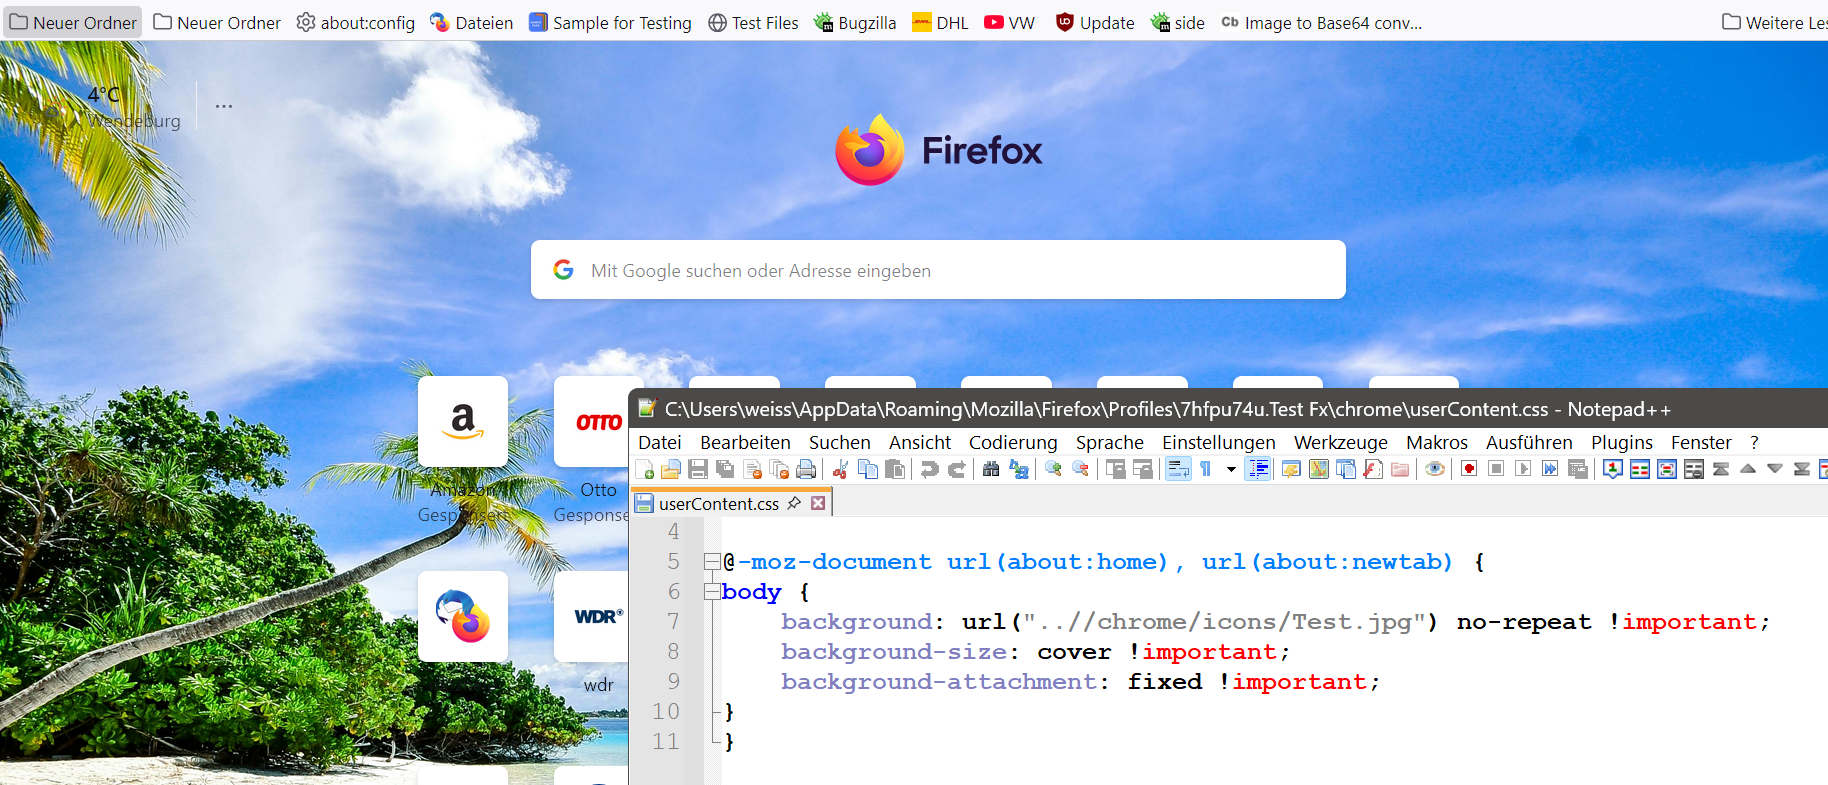Open the Suchen menu
The height and width of the screenshot is (785, 1828).
839,442
